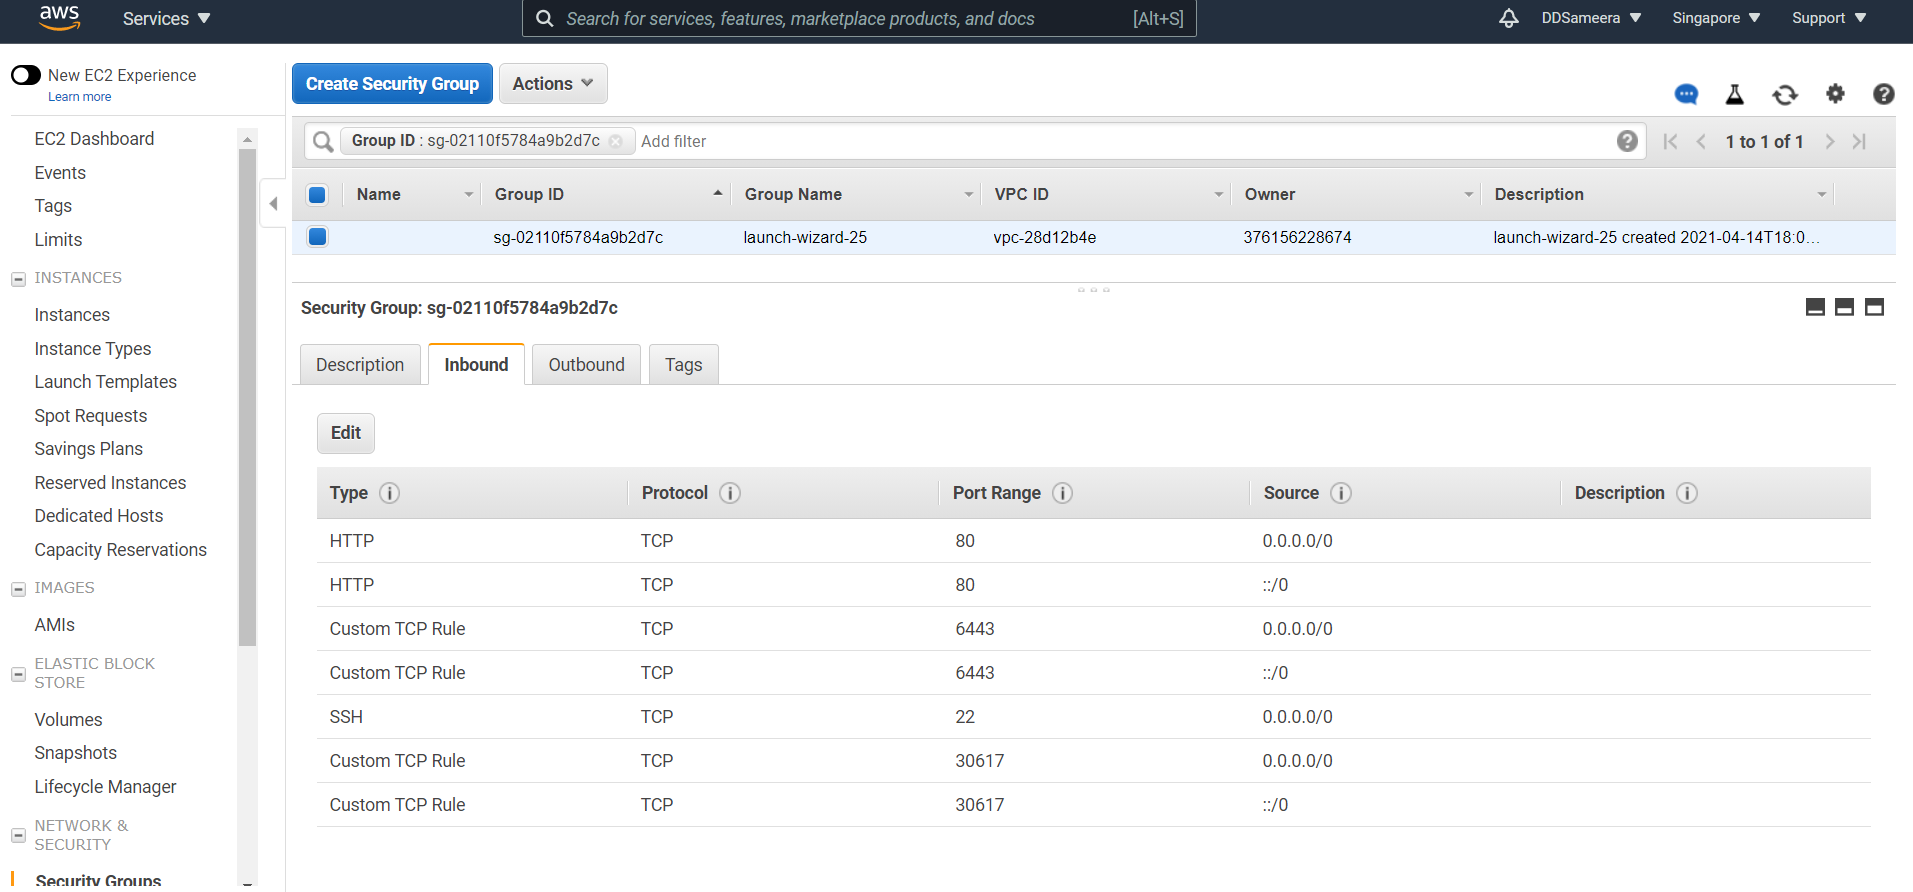Open EC2 Dashboard in sidebar
The width and height of the screenshot is (1913, 892).
[x=94, y=139]
